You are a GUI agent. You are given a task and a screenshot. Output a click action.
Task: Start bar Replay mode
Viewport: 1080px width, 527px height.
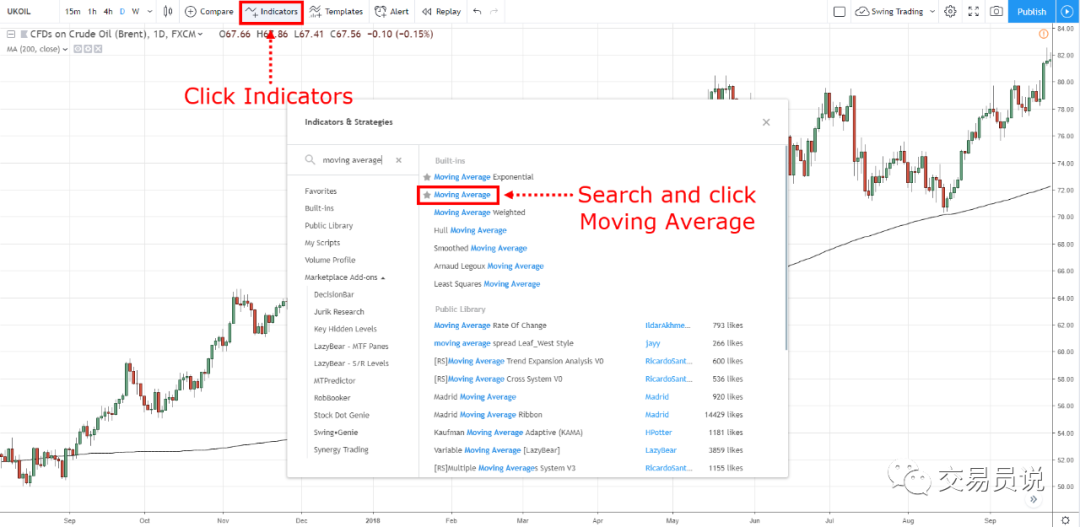click(x=441, y=11)
